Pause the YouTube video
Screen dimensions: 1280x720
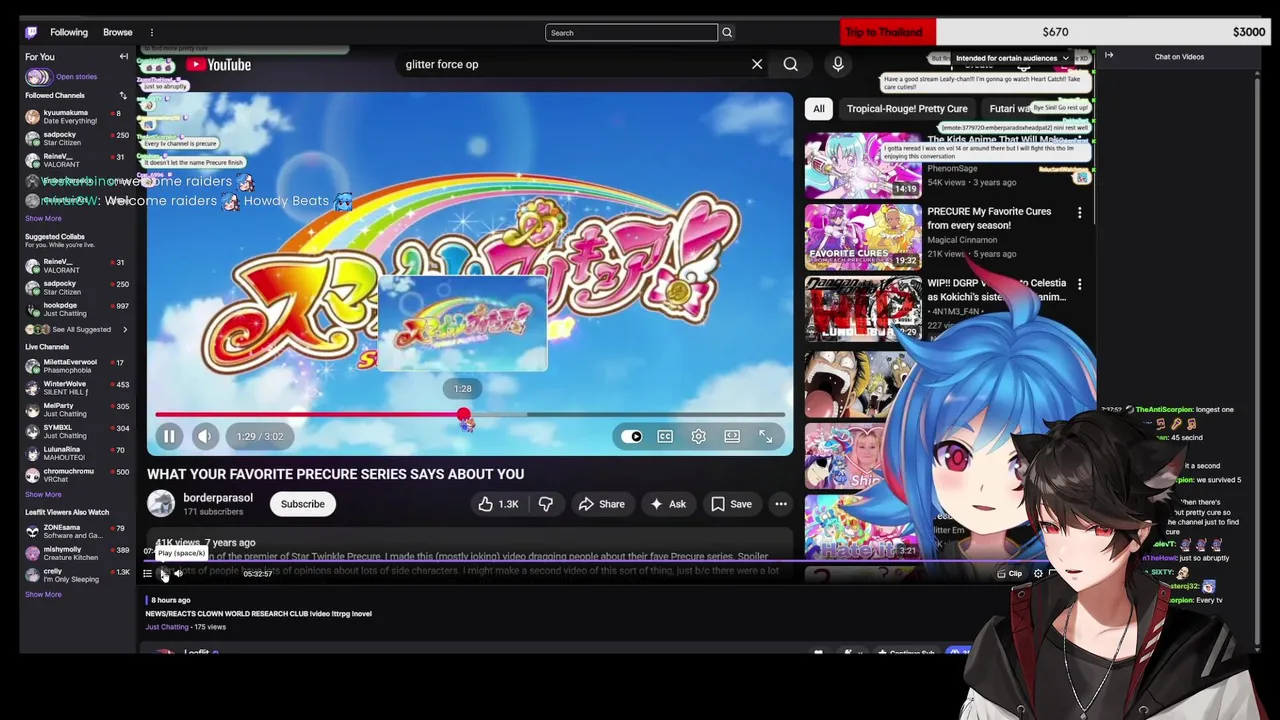coord(169,436)
